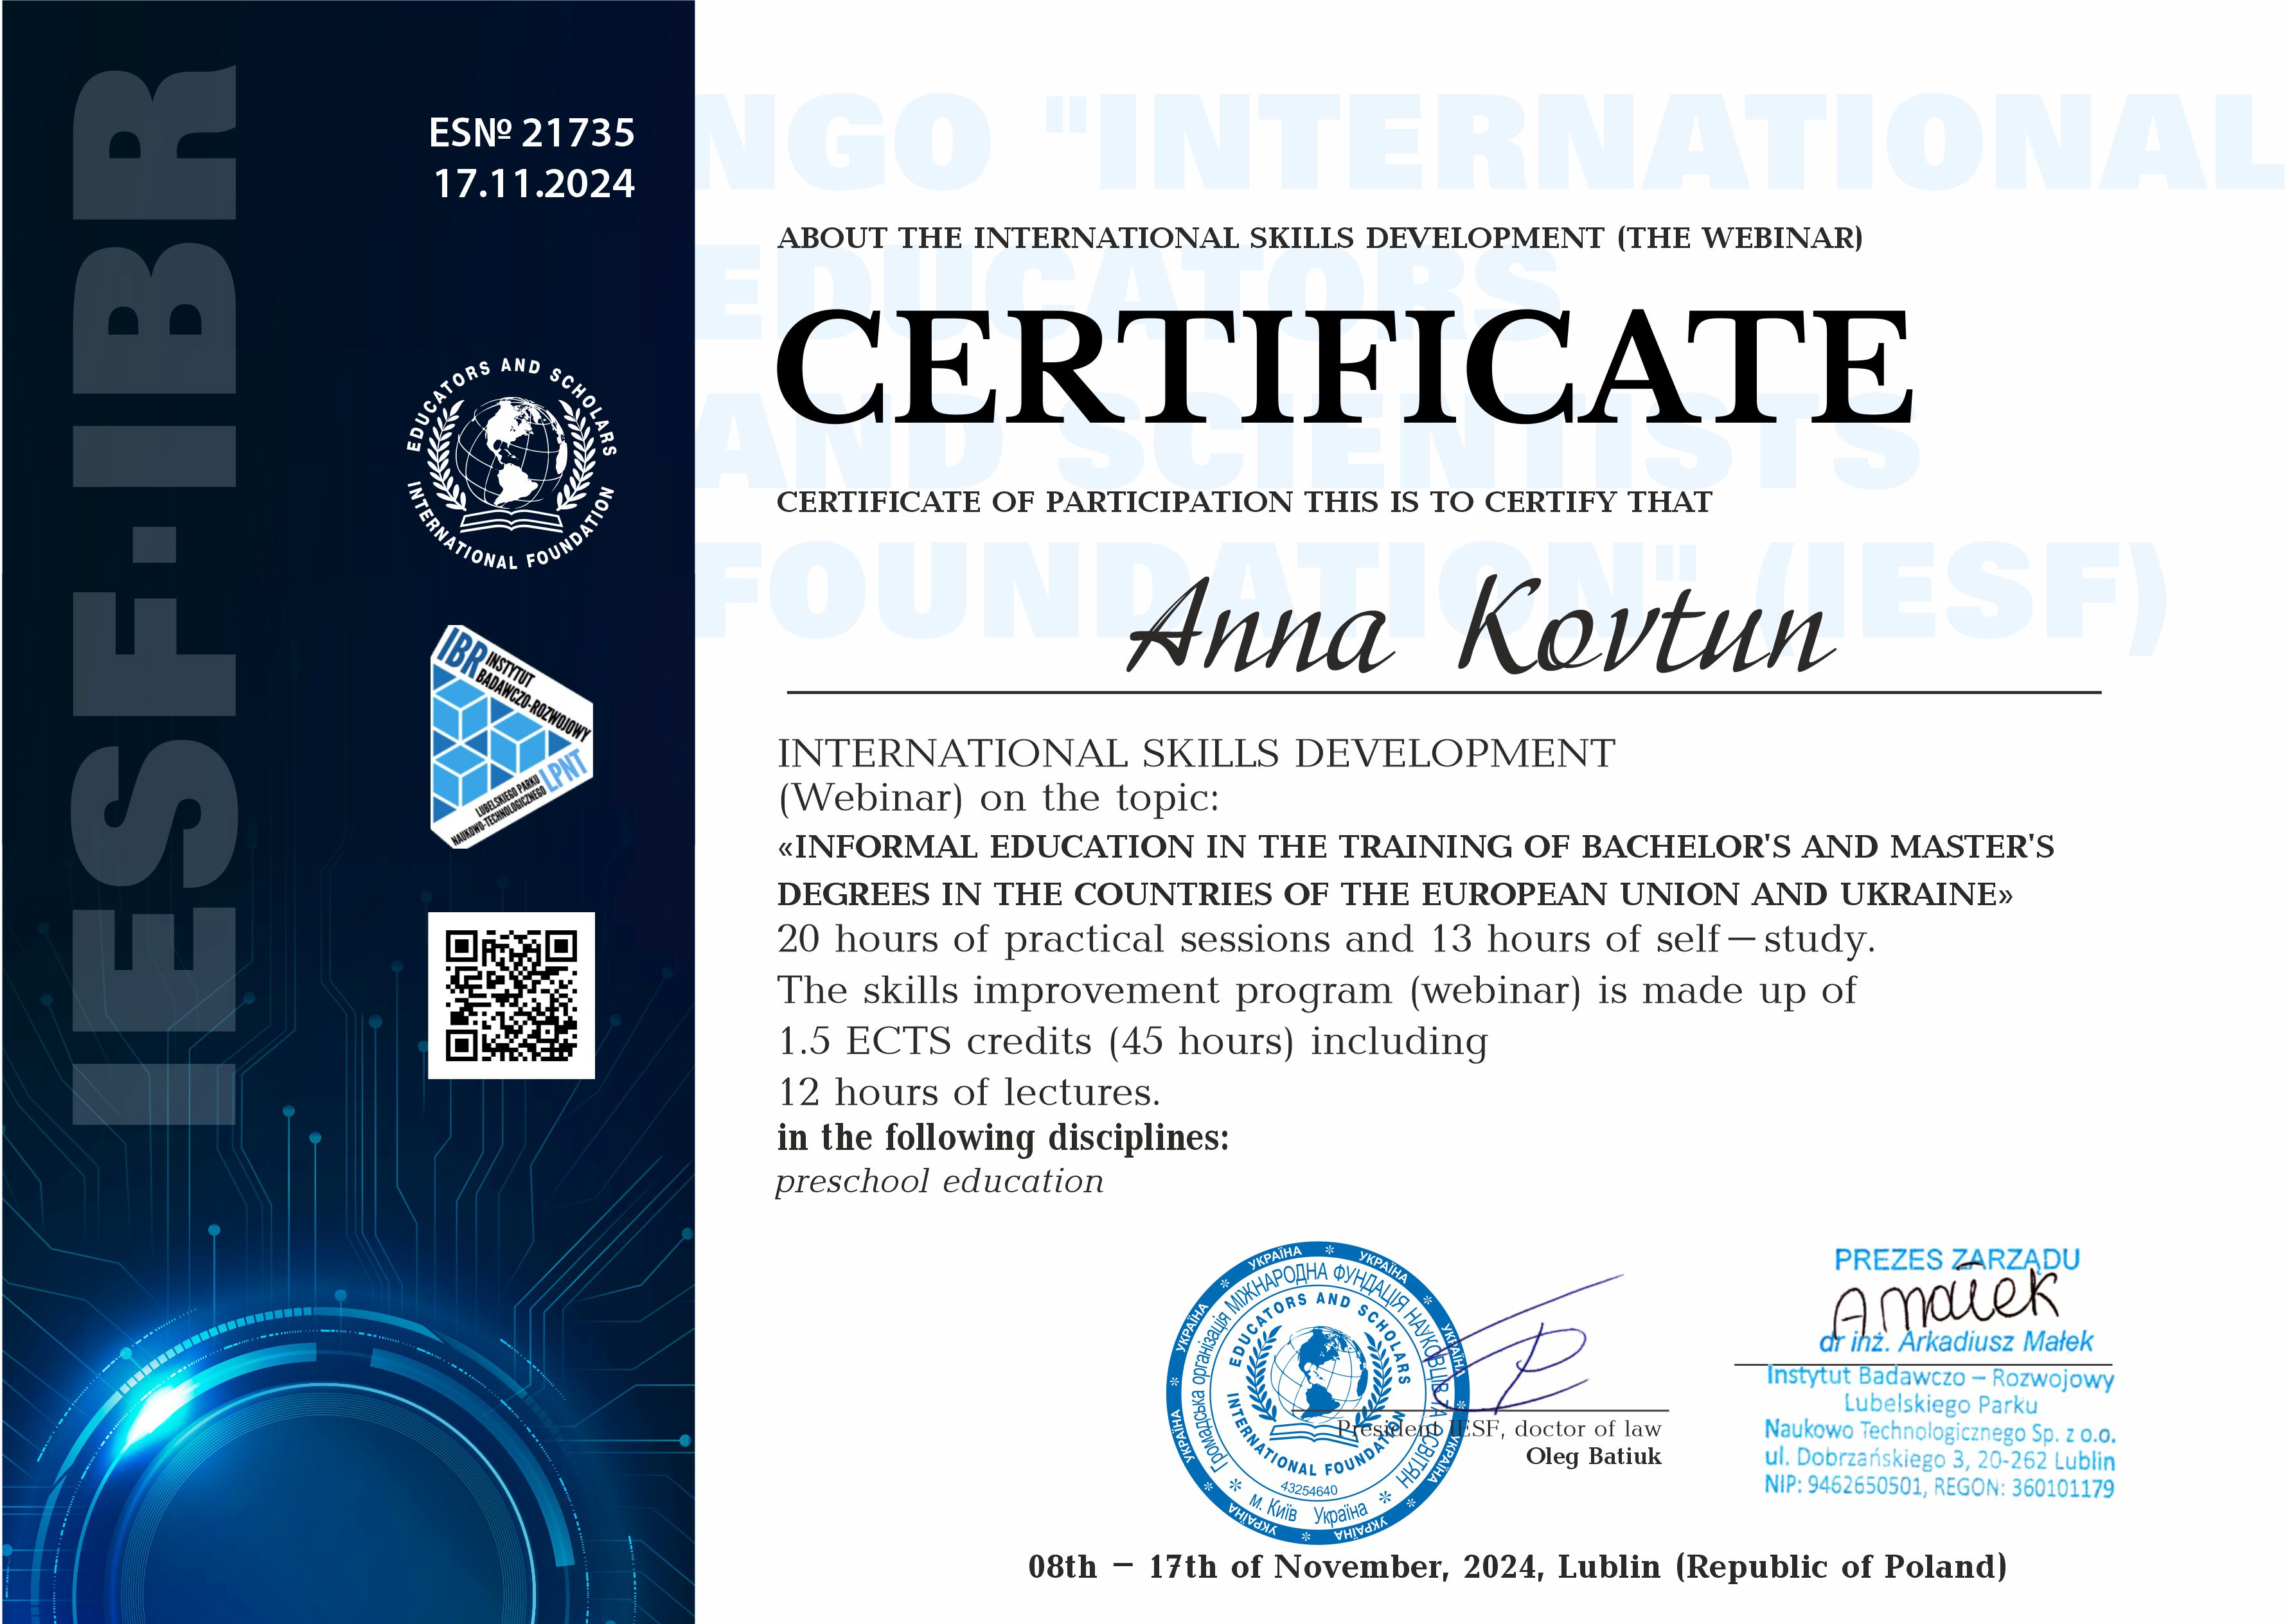Click the date line "08th – 17th of November, 2024, Lublin"

[x=1517, y=1567]
